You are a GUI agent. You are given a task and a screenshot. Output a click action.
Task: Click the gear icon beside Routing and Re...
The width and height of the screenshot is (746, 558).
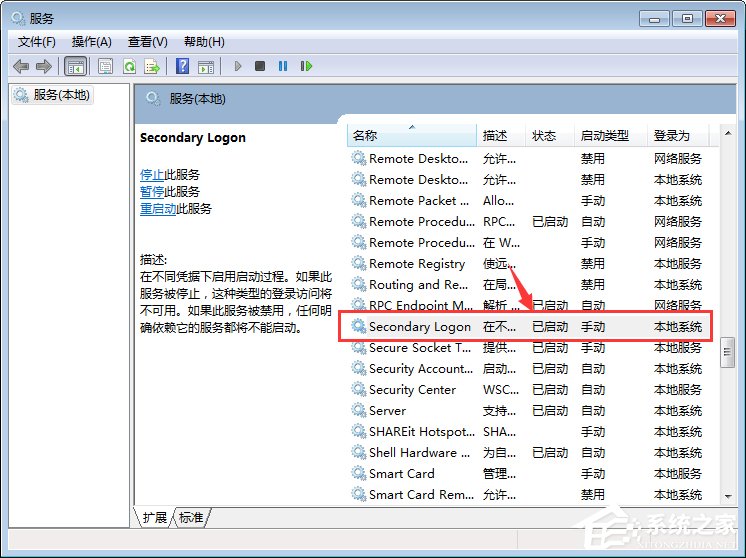358,284
